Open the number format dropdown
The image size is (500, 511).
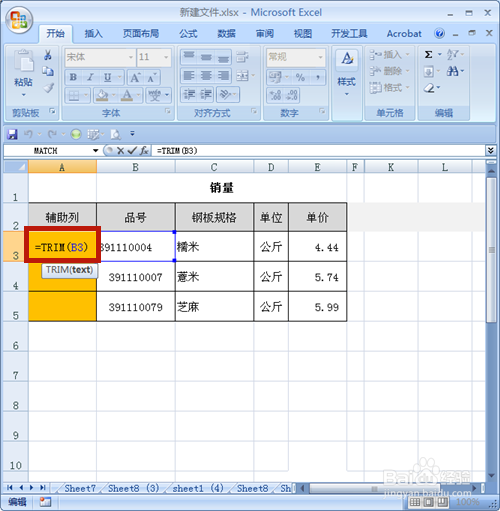click(320, 57)
